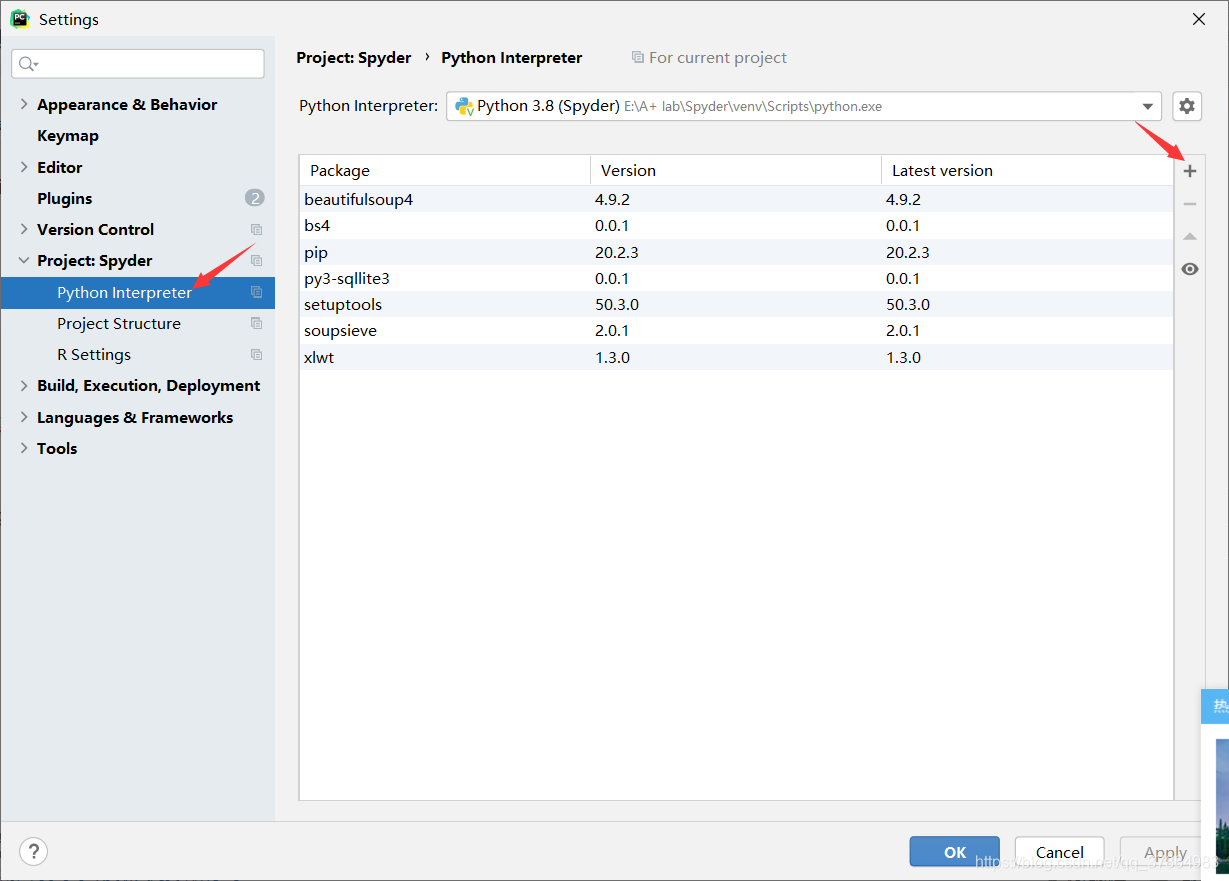This screenshot has height=881, width=1229.
Task: Select the soupsieve package row
Action: 736,330
